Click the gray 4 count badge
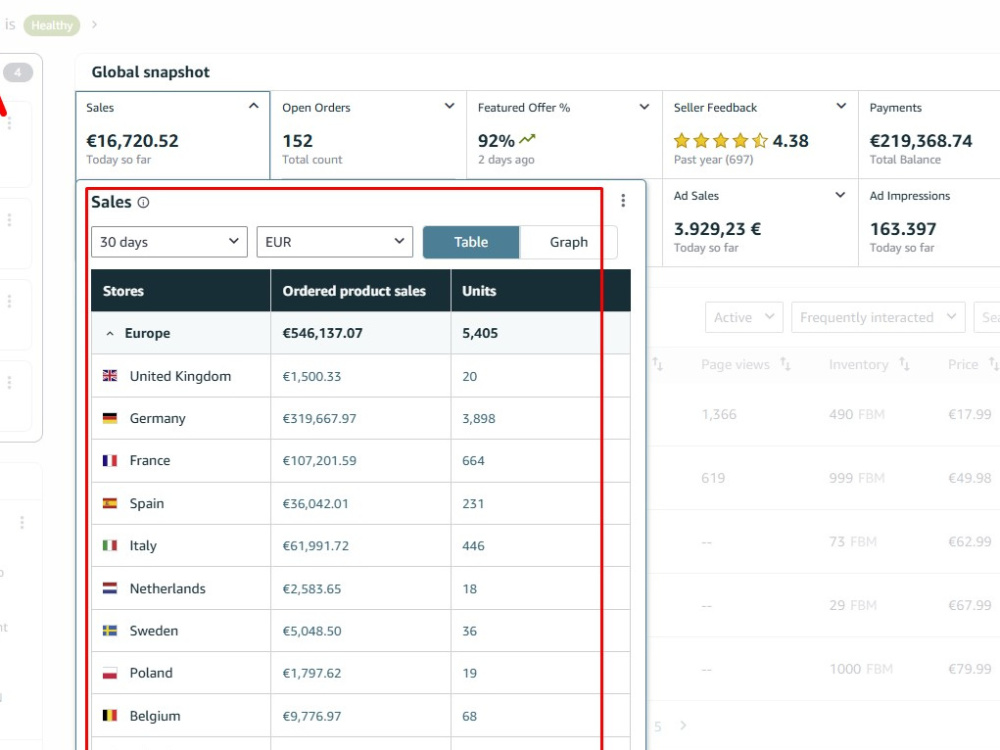 (18, 72)
